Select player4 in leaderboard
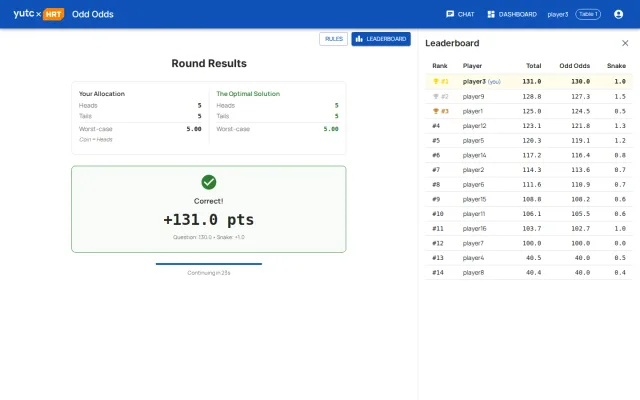This screenshot has height=400, width=640. point(529,258)
